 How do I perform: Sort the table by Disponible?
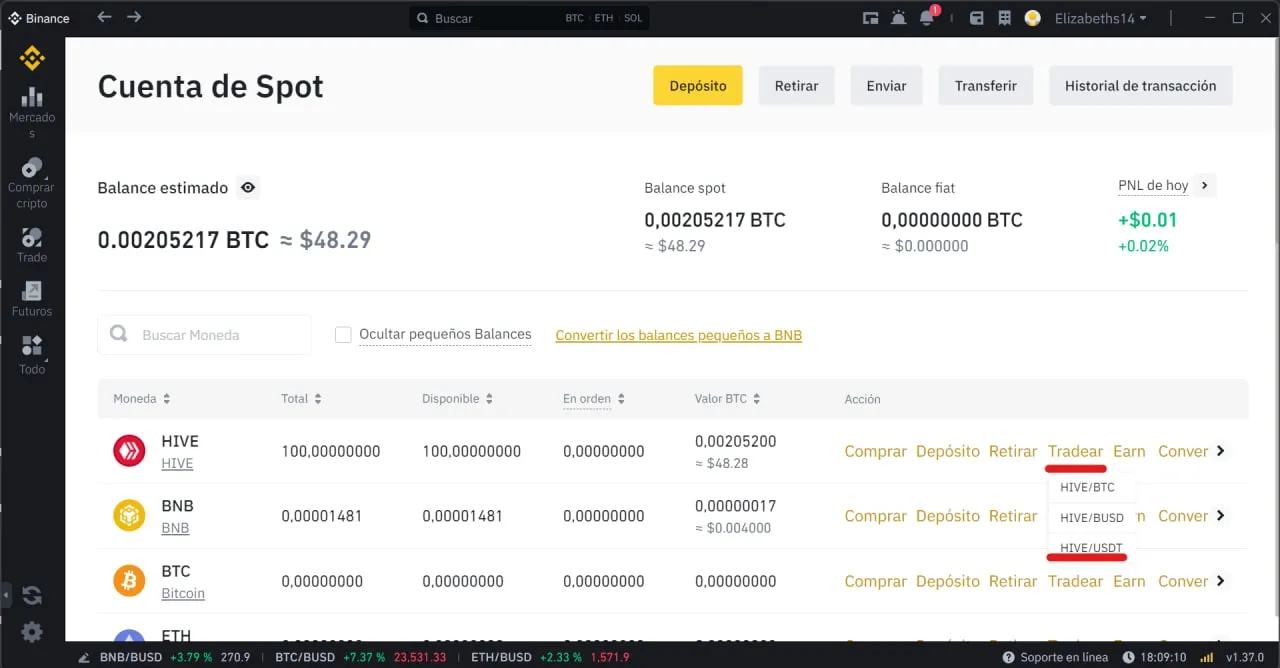coord(458,398)
